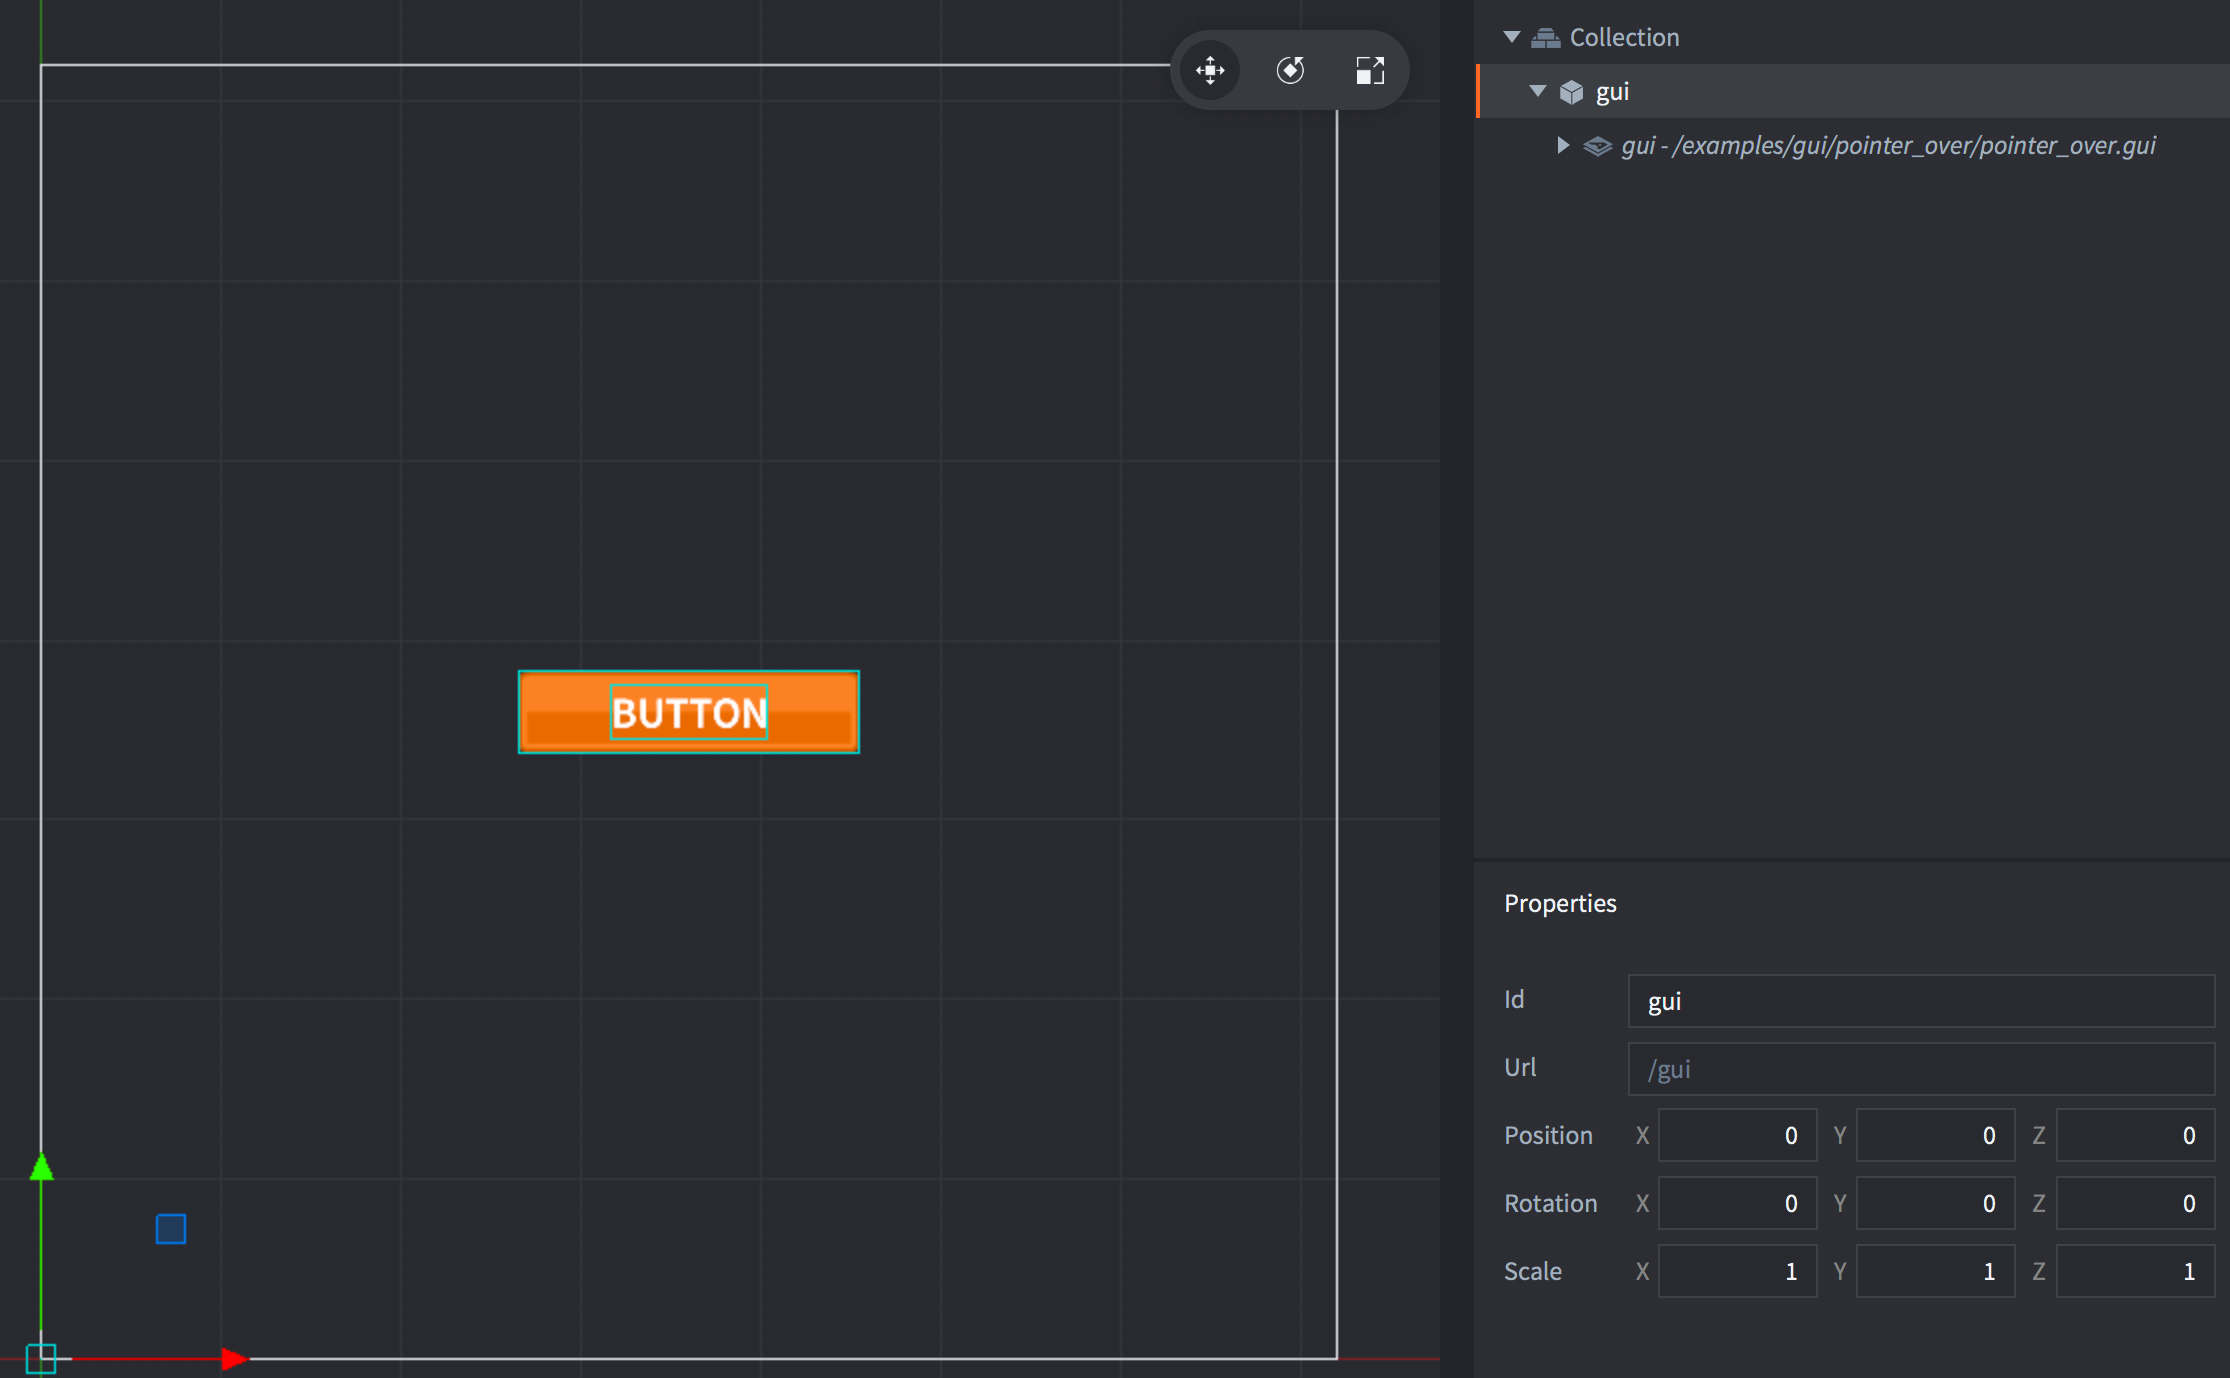Click the red X-axis arrow handle
Screen dimensions: 2230x1378
point(234,1358)
